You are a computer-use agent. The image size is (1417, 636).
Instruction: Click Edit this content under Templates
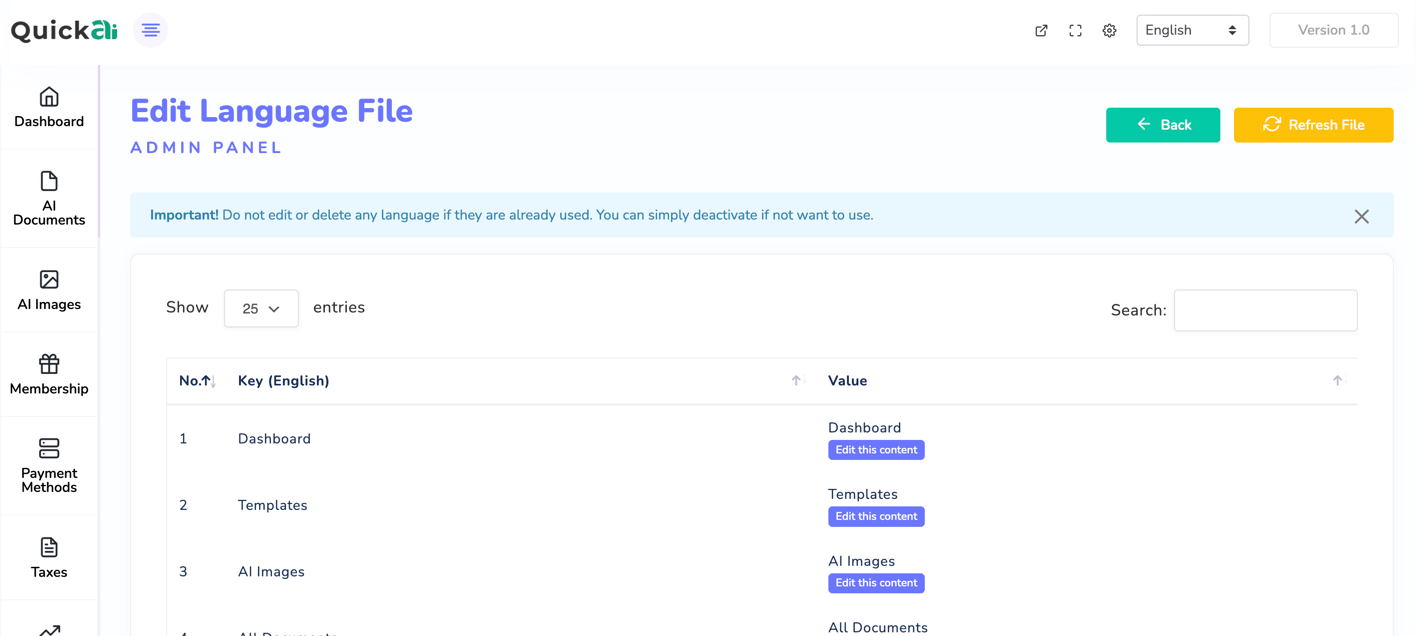pyautogui.click(x=876, y=517)
